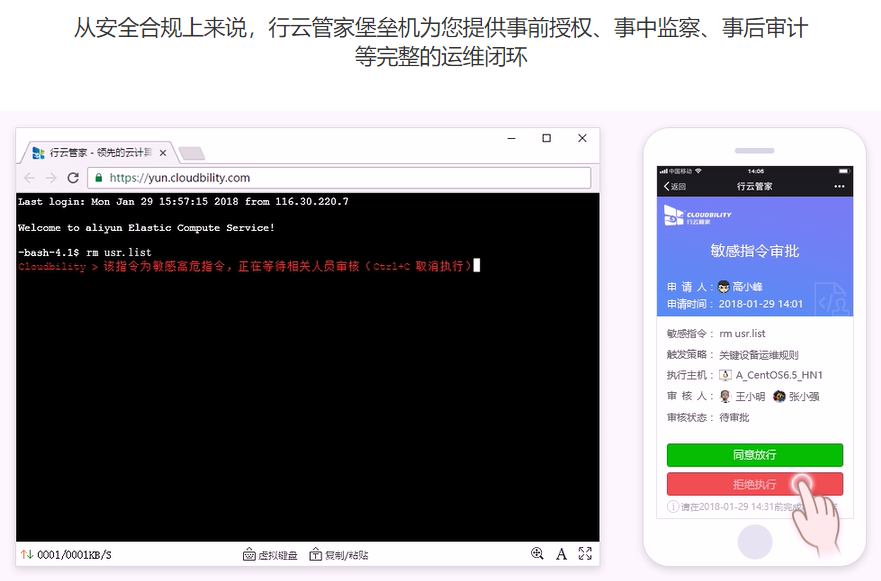Screen dimensions: 881x581
Task: Click the 待审批 review status text
Action: pyautogui.click(x=734, y=417)
